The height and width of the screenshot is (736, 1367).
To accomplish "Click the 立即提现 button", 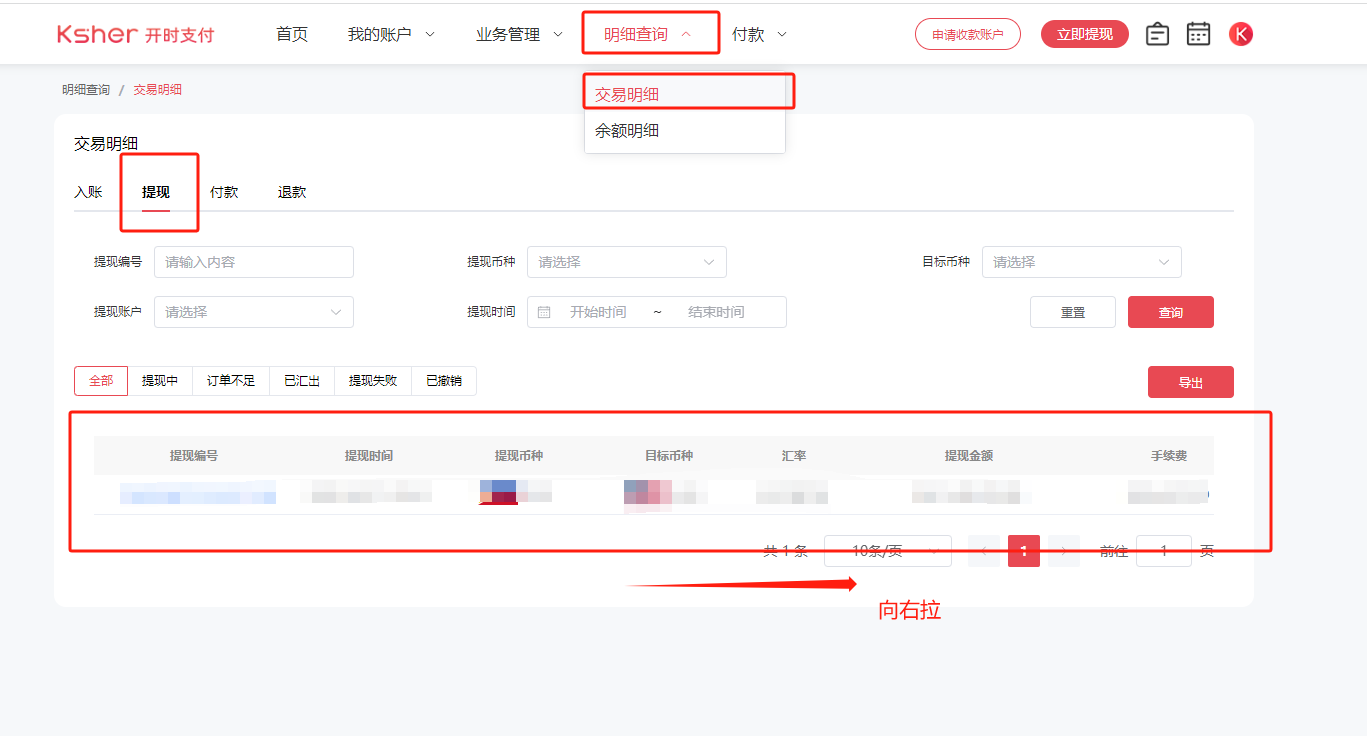I will [1084, 33].
